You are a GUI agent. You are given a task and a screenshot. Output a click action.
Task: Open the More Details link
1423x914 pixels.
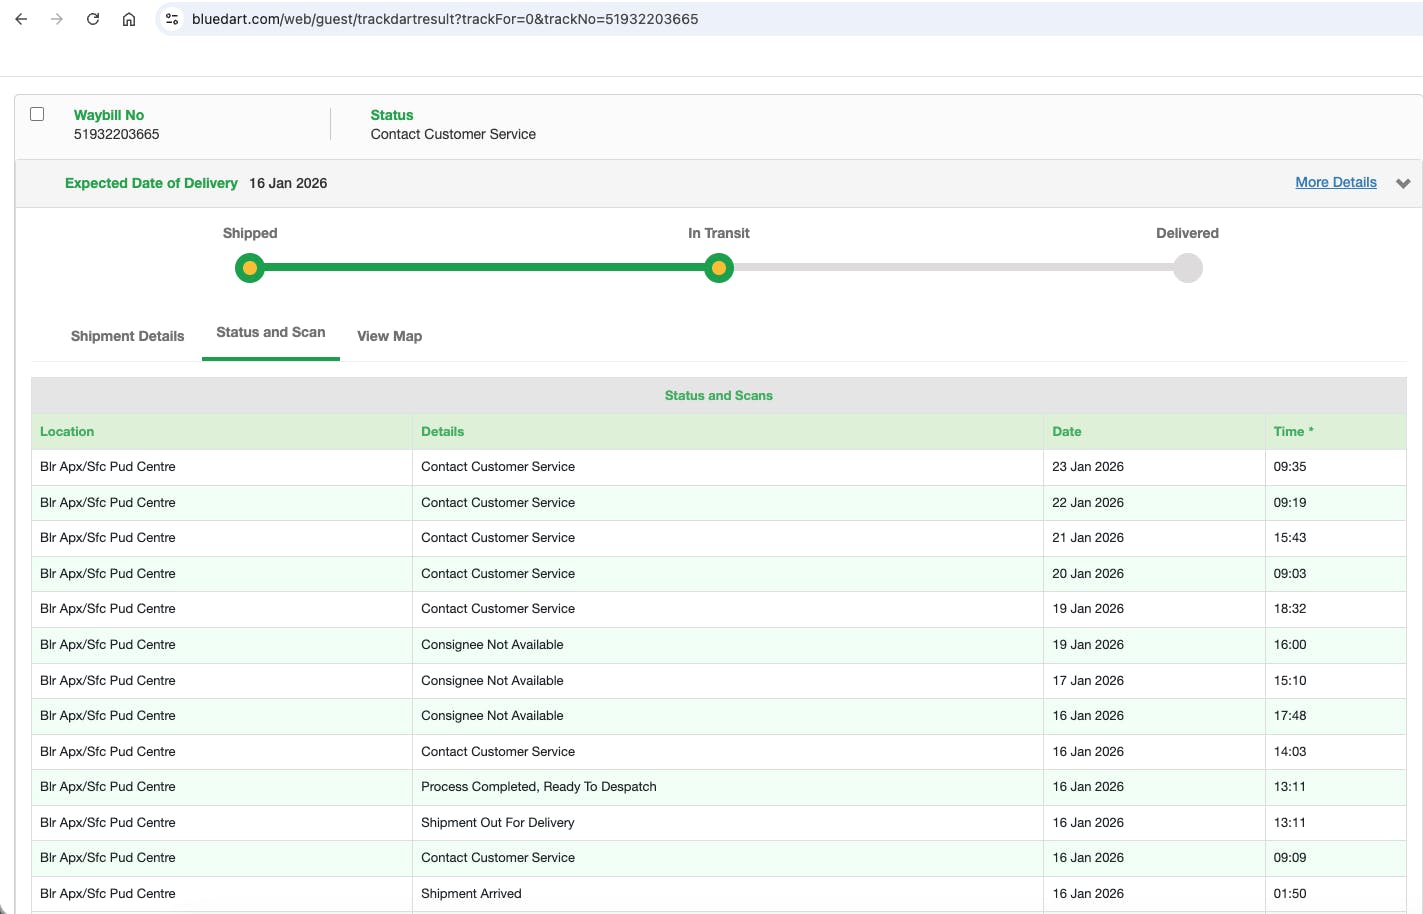[1335, 182]
